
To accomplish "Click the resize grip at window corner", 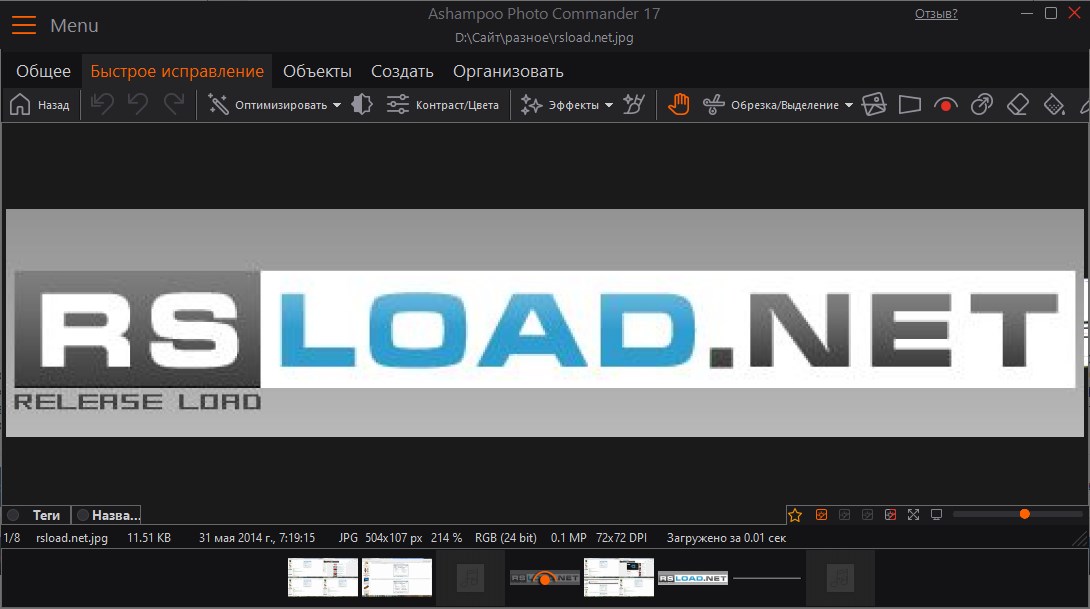I will pyautogui.click(x=1080, y=539).
